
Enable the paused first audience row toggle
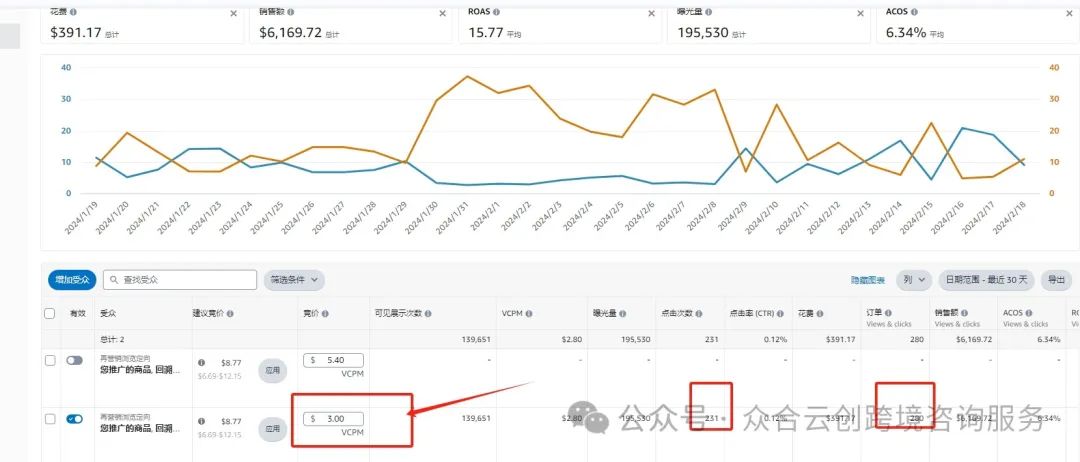(x=74, y=360)
